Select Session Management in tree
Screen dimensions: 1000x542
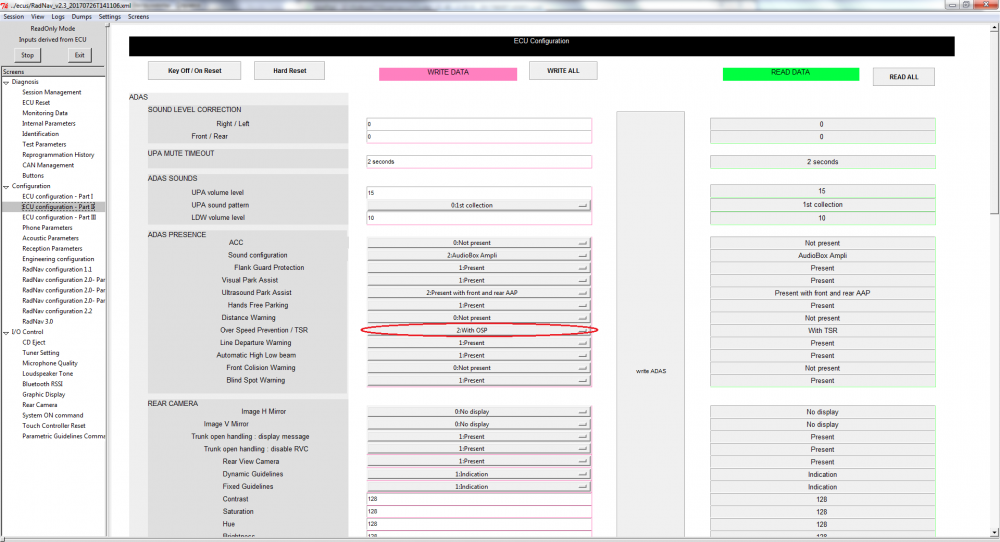(x=52, y=92)
